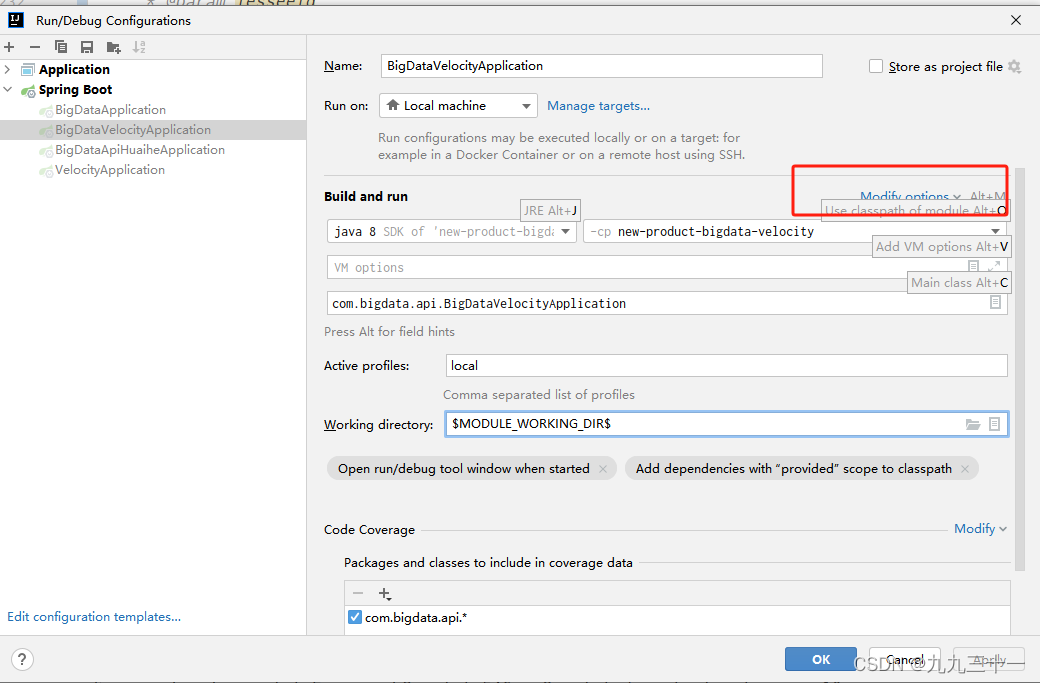Open the -cp module classpath dropdown
The height and width of the screenshot is (683, 1040).
795,231
